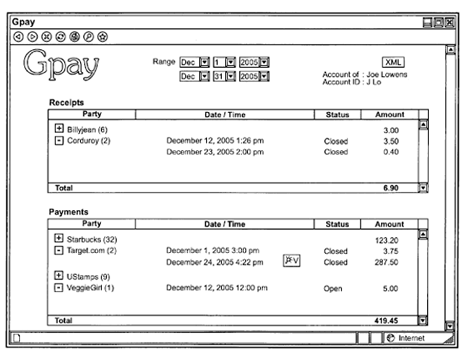Click the Payments table scroll-down arrow
This screenshot has width=467, height=361.
point(423,321)
